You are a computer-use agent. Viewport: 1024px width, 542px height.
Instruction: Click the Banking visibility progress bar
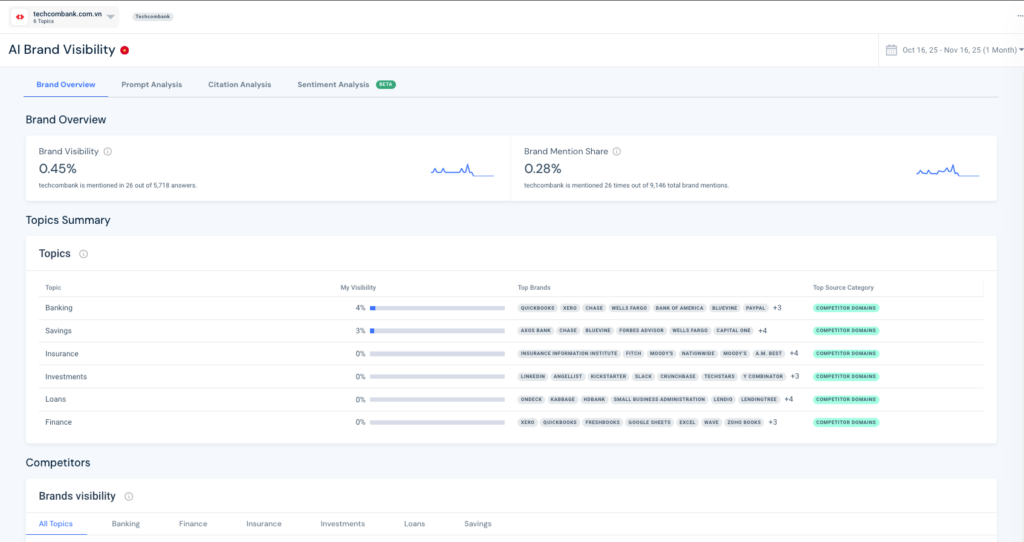[437, 308]
